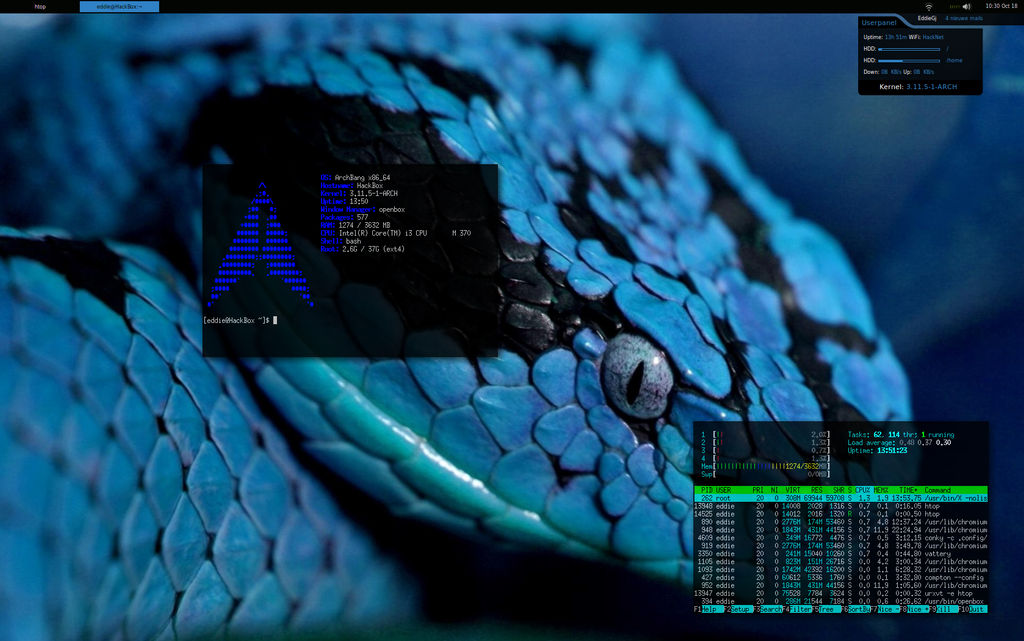
Task: Select the conky process row in htop
Action: [840, 538]
